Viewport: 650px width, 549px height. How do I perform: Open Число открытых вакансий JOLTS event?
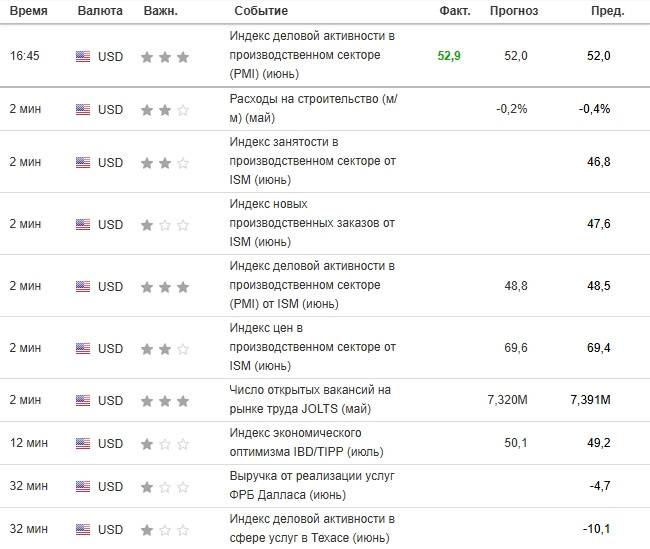[x=310, y=399]
